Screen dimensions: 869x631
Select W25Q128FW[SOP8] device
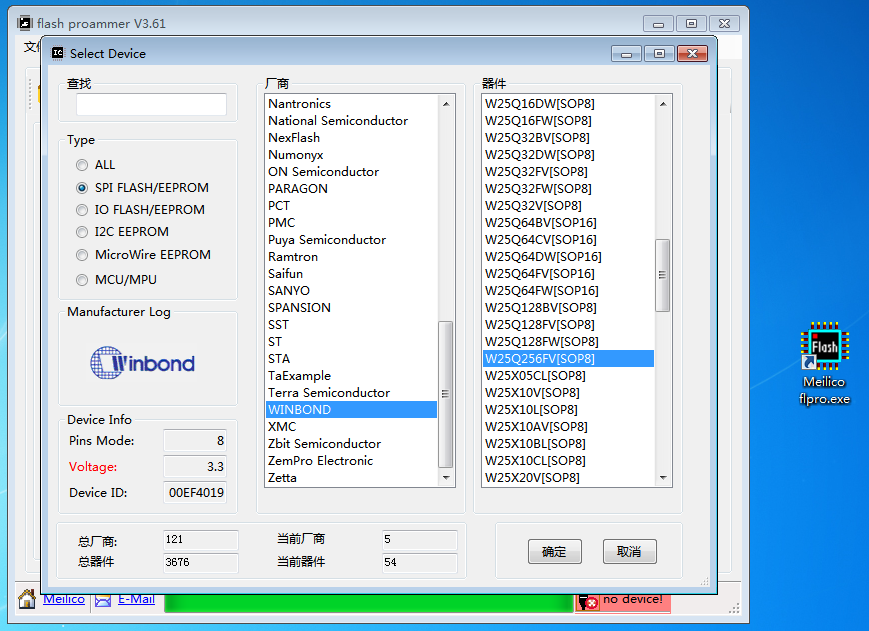click(569, 342)
